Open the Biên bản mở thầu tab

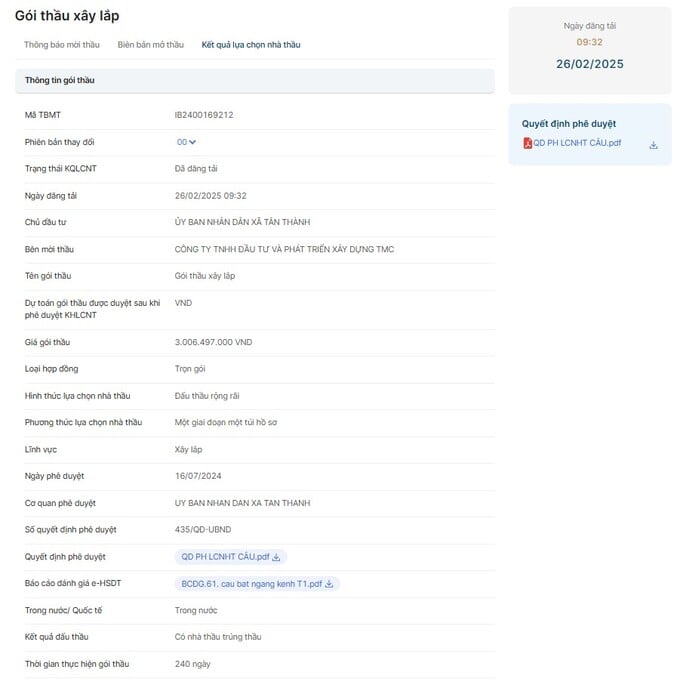tap(151, 45)
